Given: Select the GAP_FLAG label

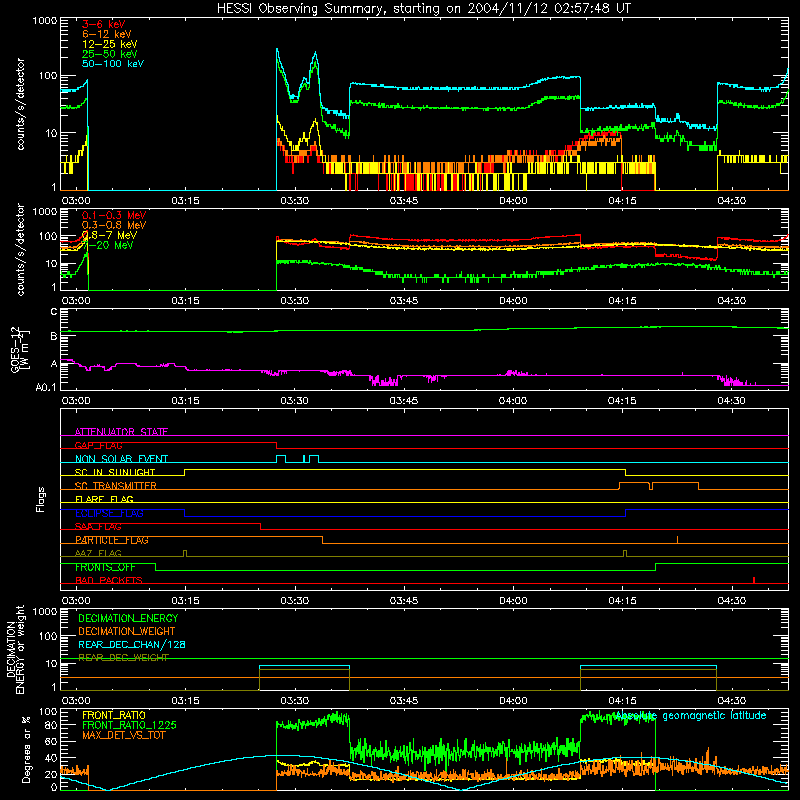Looking at the screenshot, I should tap(98, 445).
